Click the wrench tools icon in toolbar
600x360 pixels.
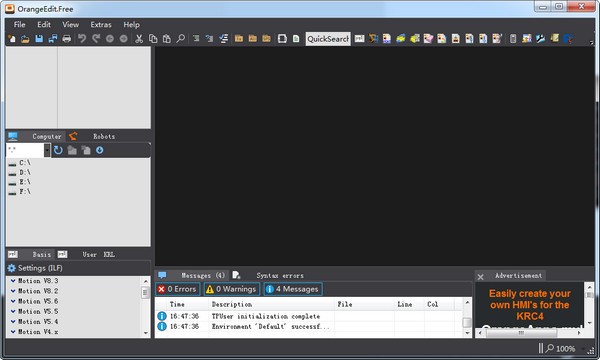pyautogui.click(x=540, y=39)
